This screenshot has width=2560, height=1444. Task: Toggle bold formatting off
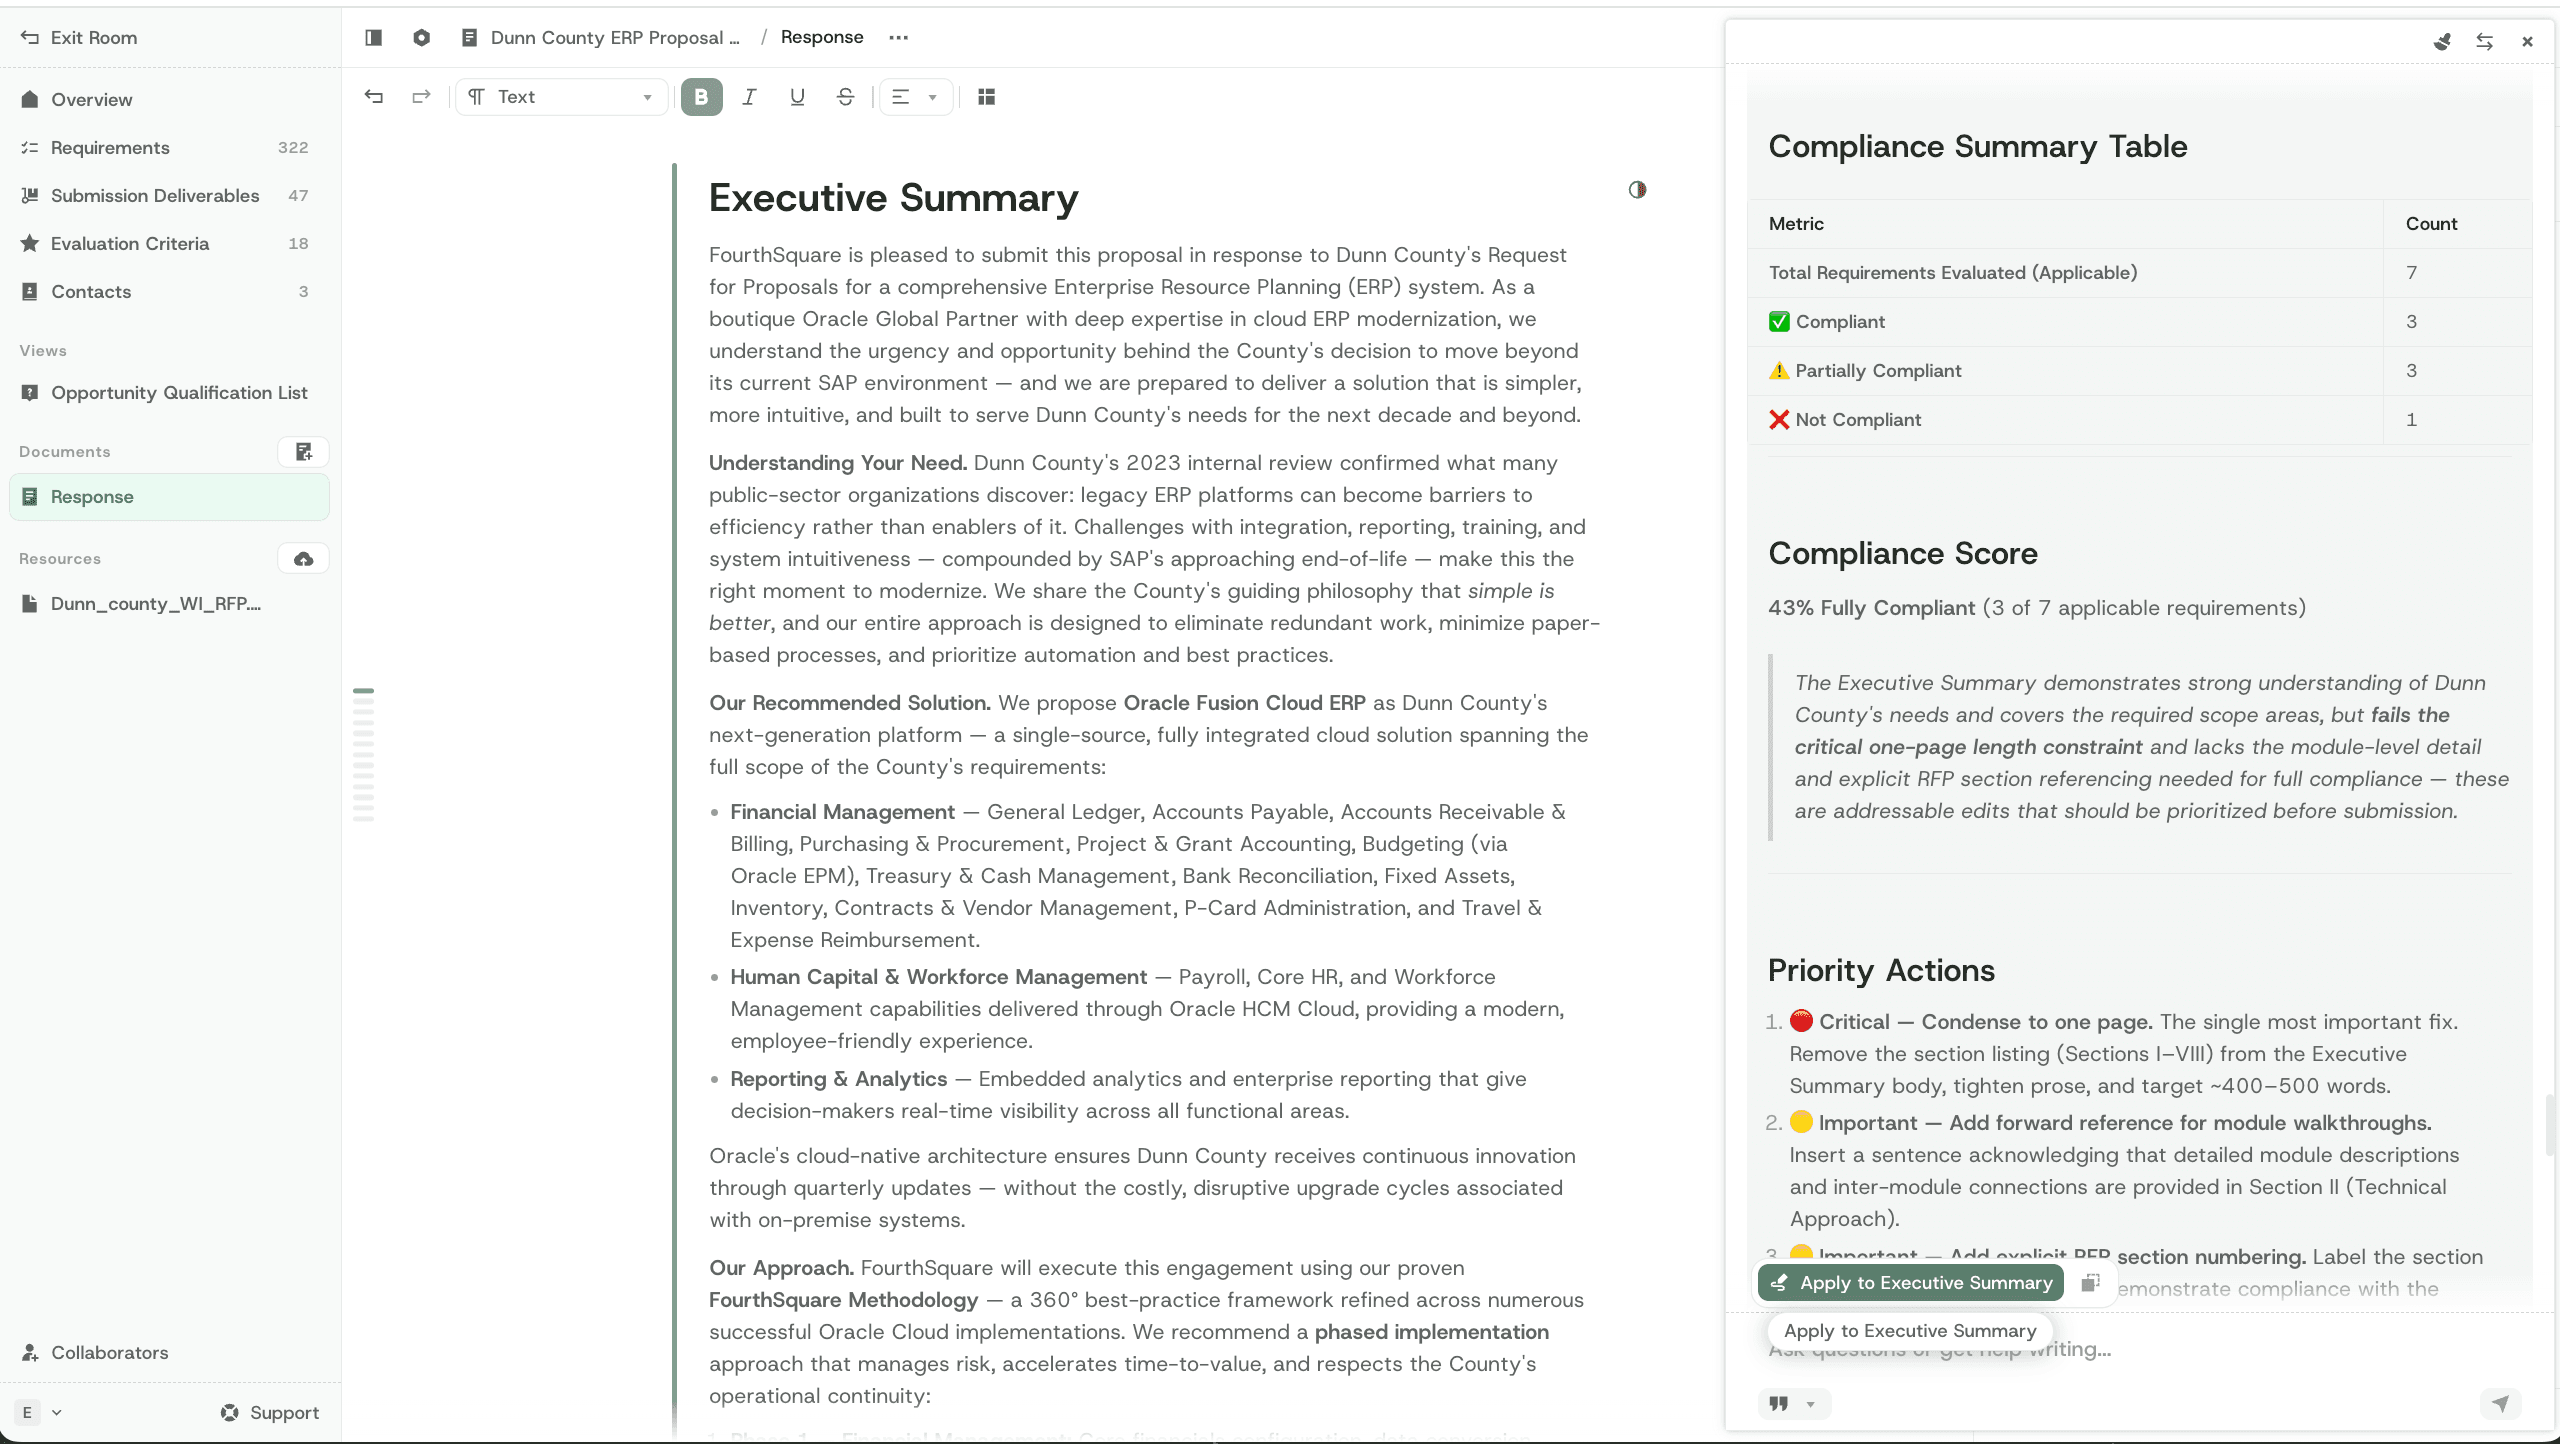(701, 96)
